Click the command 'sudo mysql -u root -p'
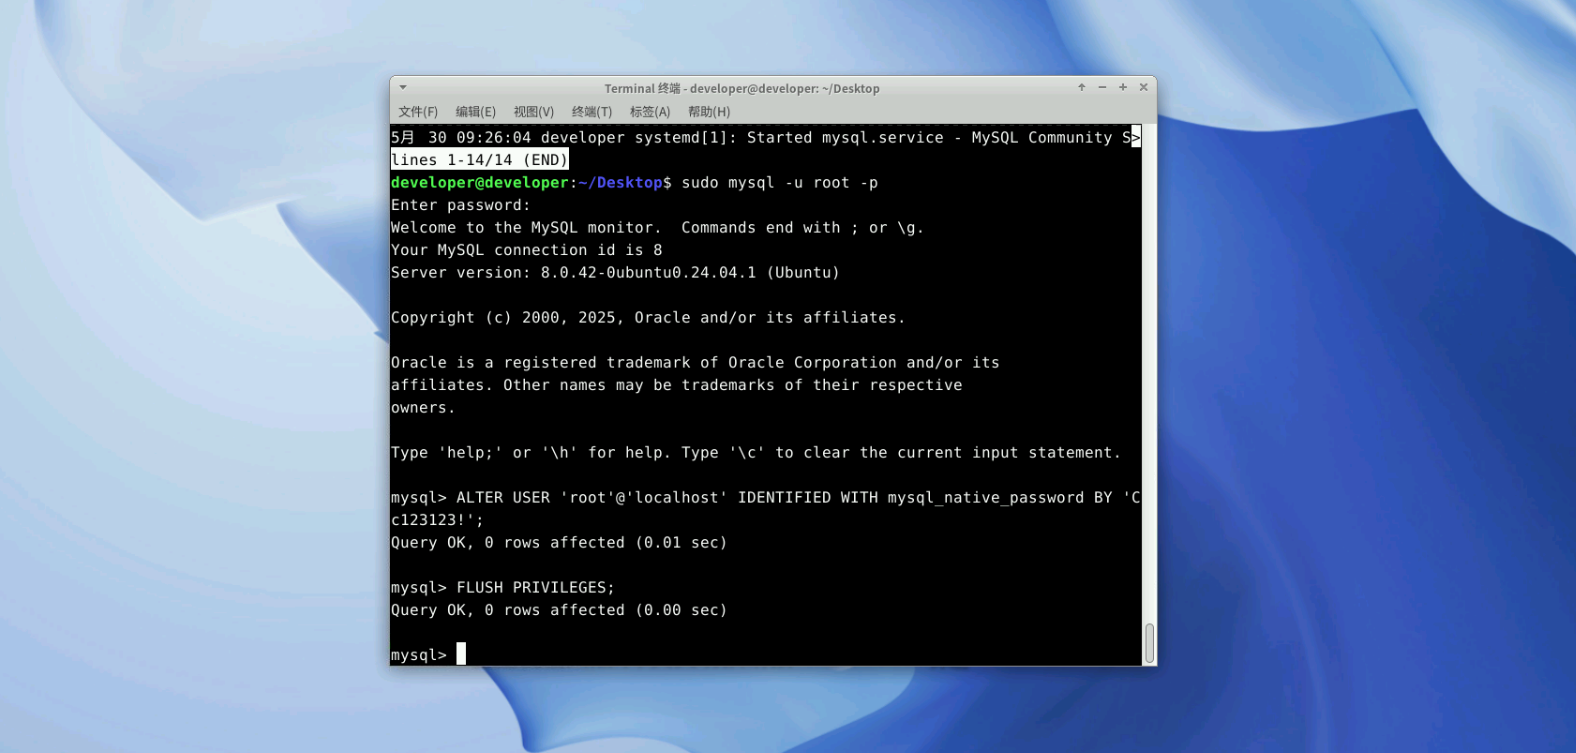 point(780,183)
